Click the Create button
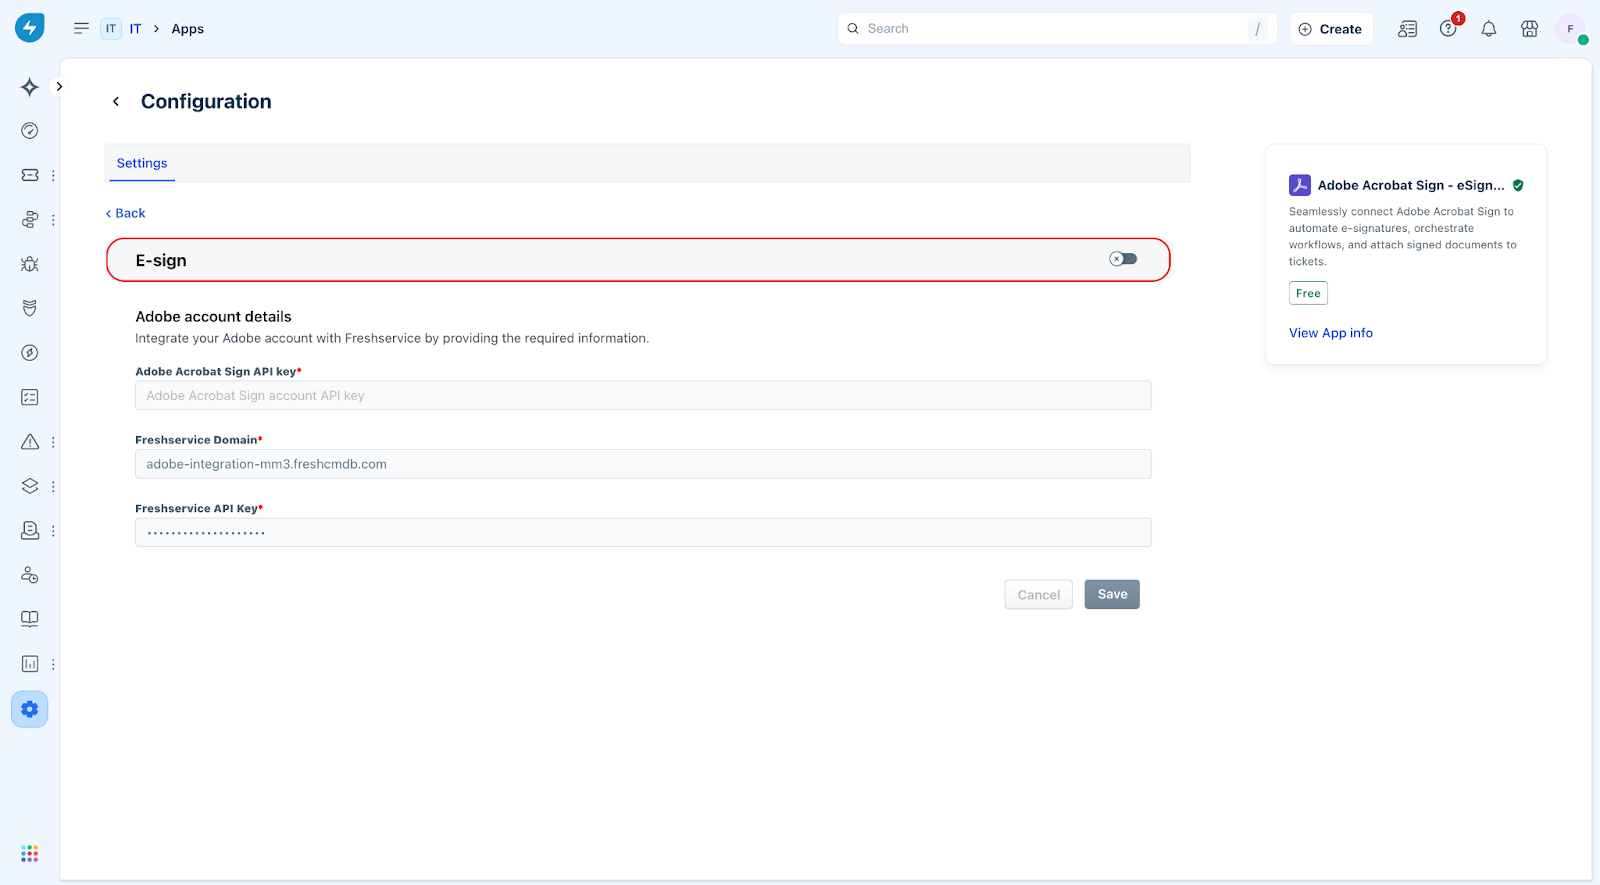Viewport: 1600px width, 885px height. point(1330,29)
